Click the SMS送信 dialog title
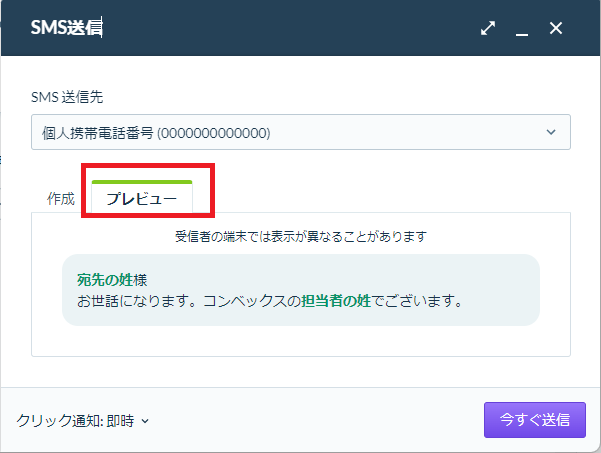Viewport: 601px width, 453px height. tap(66, 28)
